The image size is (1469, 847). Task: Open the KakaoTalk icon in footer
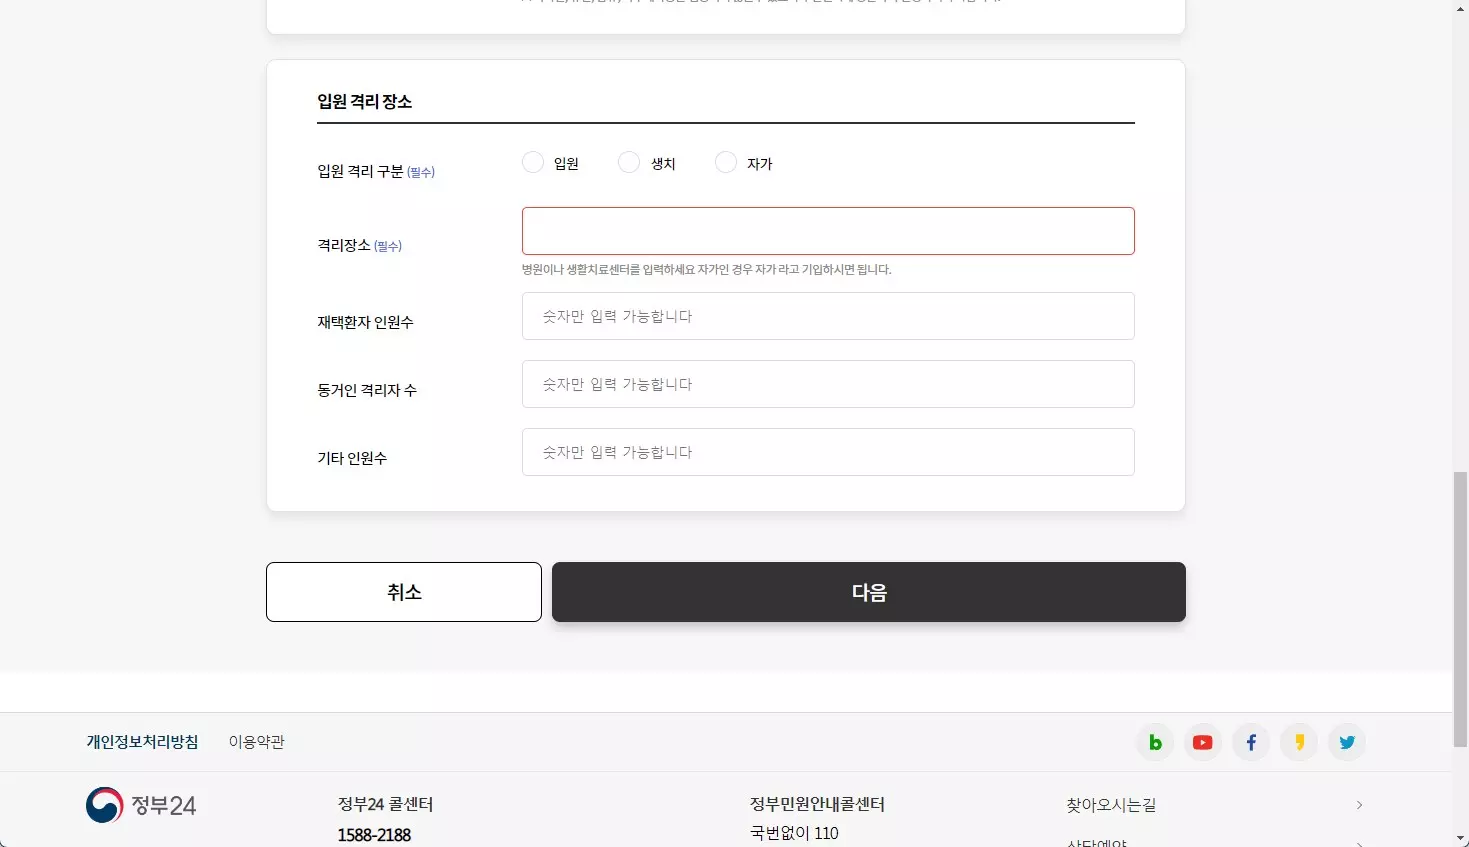coord(1298,742)
